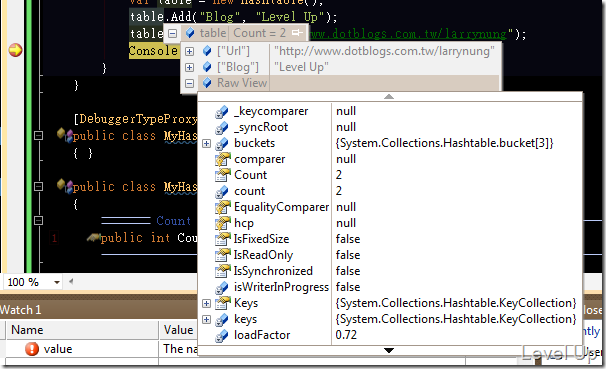Select the buckets value Hashtable.bucket[3]
Viewport: 606px width, 369px height.
444,143
